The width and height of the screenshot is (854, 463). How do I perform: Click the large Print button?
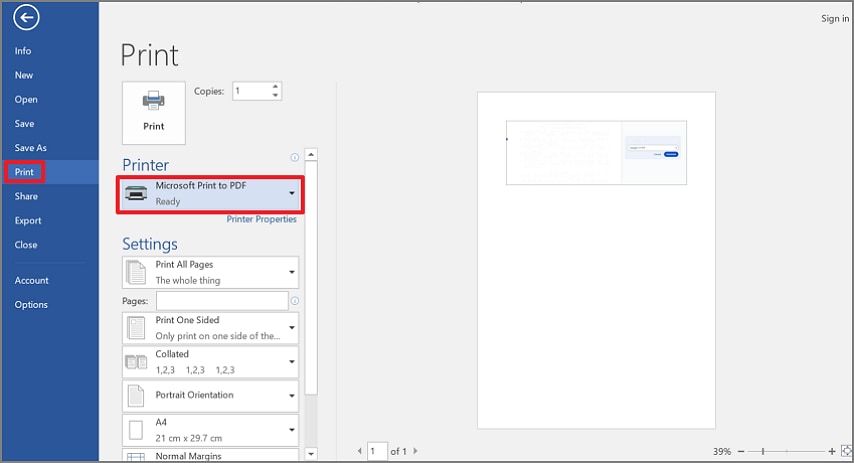[x=154, y=113]
